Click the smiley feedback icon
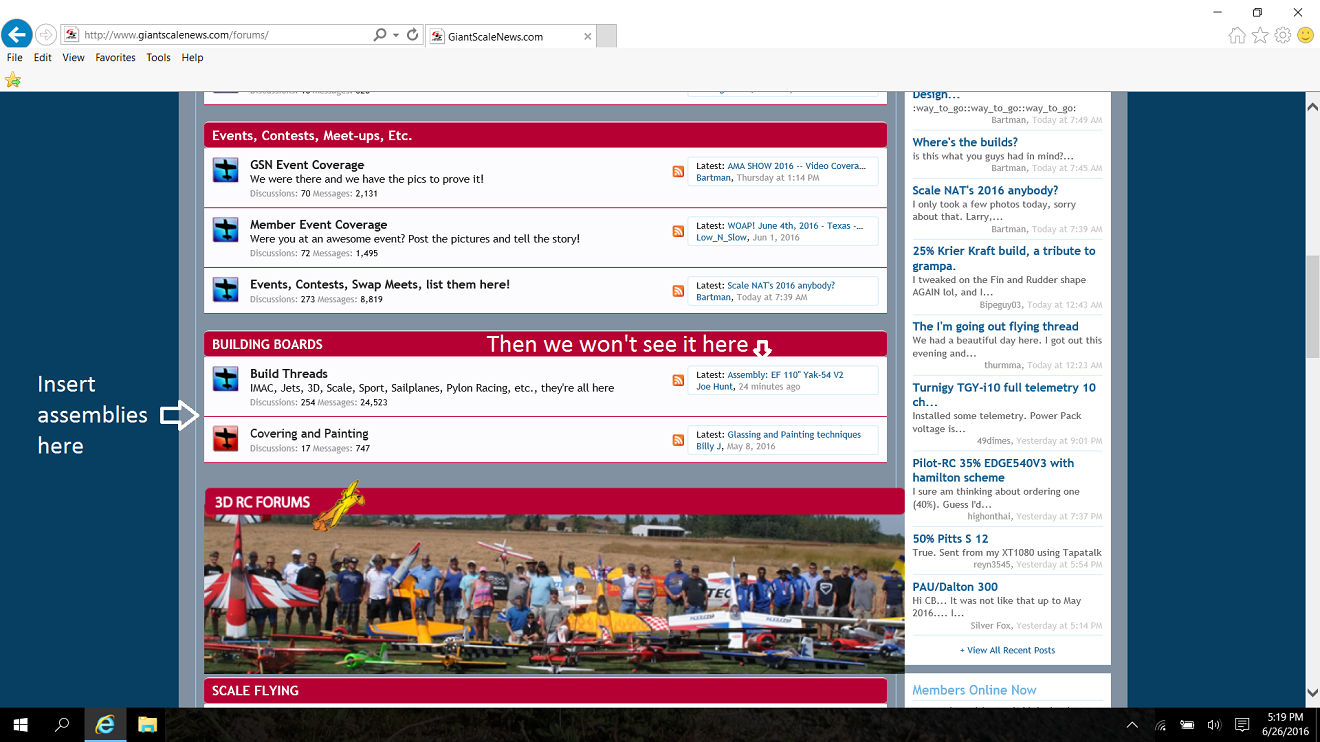Image resolution: width=1320 pixels, height=742 pixels. point(1305,35)
